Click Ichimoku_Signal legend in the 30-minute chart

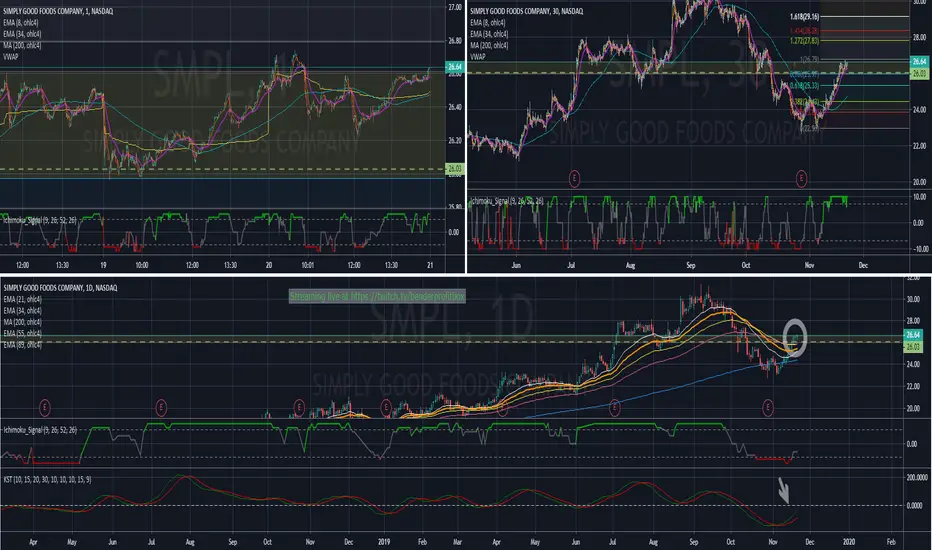pyautogui.click(x=506, y=202)
